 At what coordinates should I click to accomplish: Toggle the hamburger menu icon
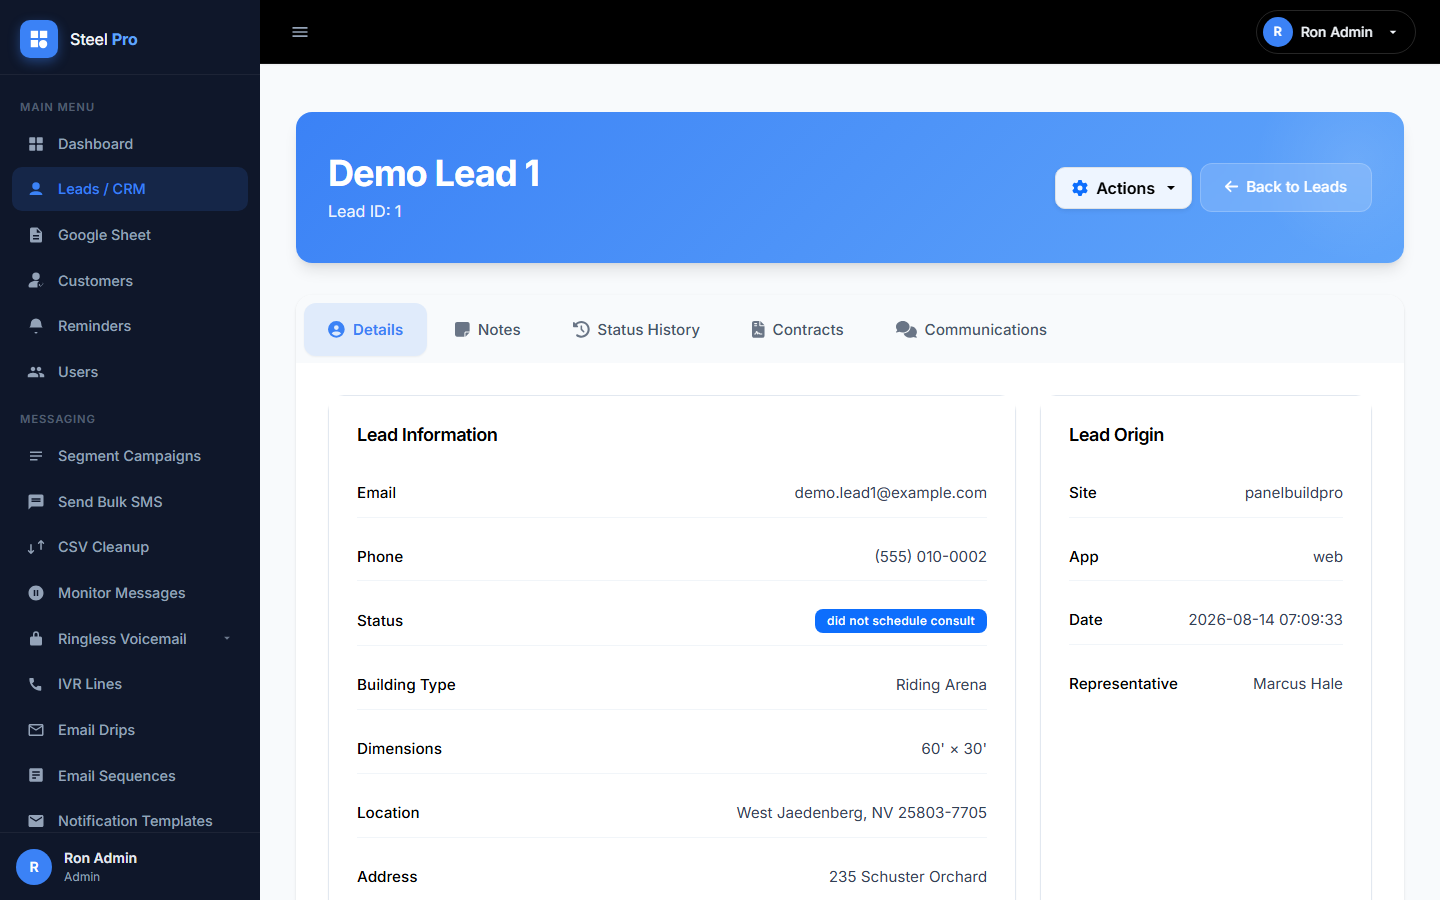point(300,32)
